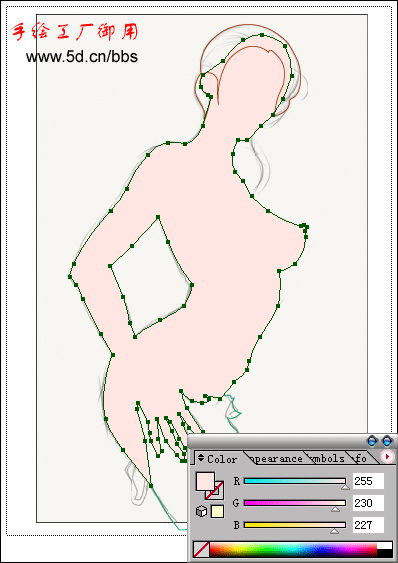398x563 pixels.
Task: Select the pink fill color box
Action: pyautogui.click(x=205, y=481)
